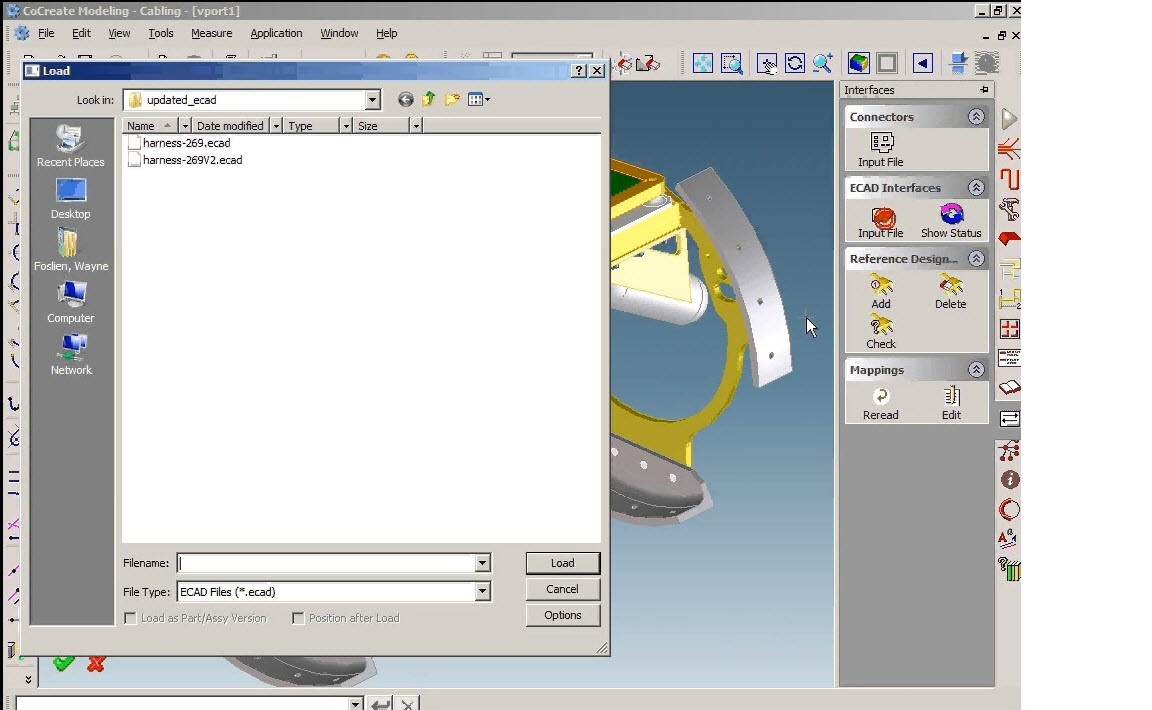Click the red book icon in right toolbar
The width and height of the screenshot is (1152, 710).
click(x=1009, y=387)
